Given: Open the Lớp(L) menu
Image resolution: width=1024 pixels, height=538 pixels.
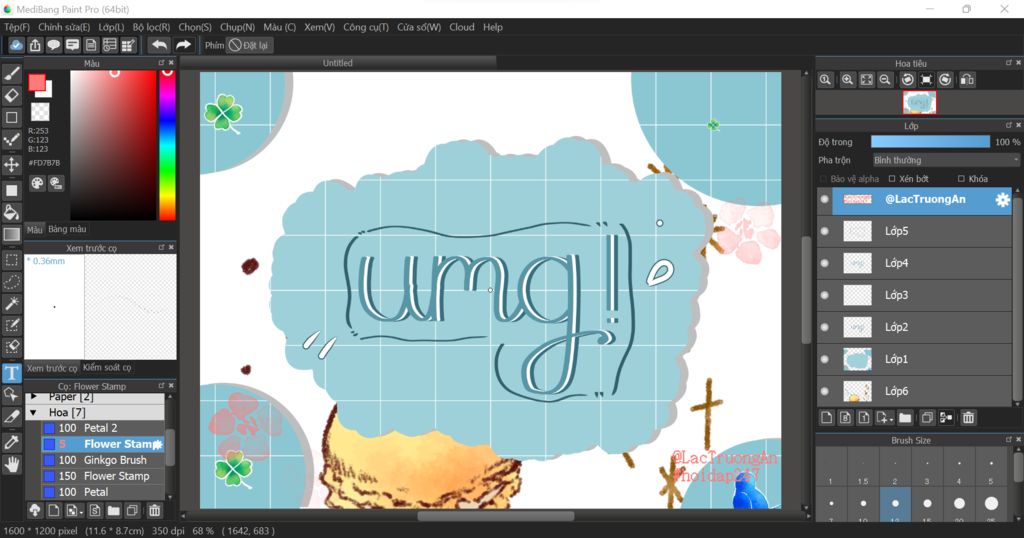Looking at the screenshot, I should [x=111, y=27].
